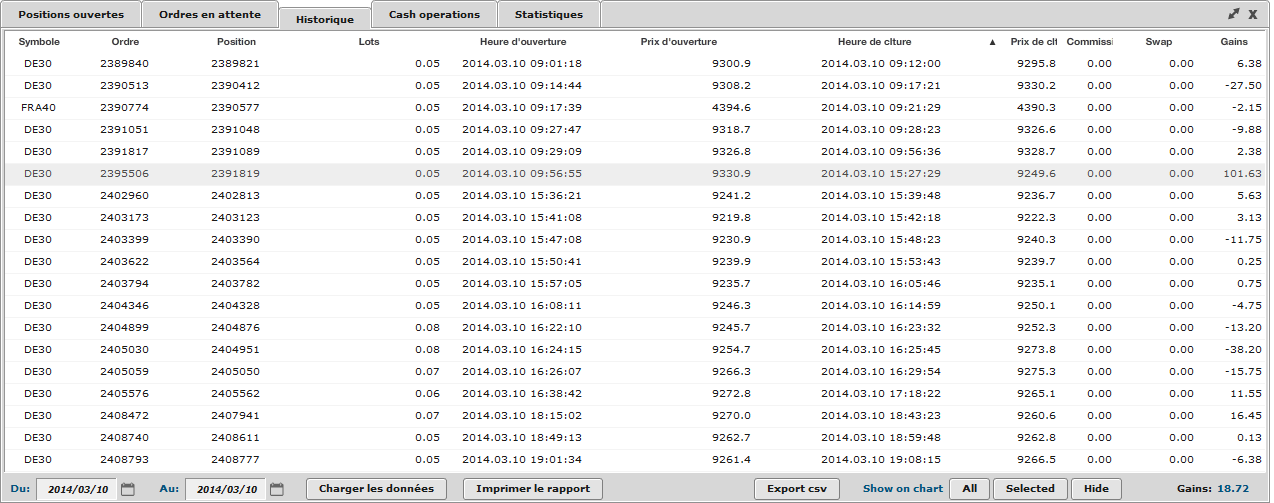Switch to the Ordres en attente tab

(x=210, y=14)
